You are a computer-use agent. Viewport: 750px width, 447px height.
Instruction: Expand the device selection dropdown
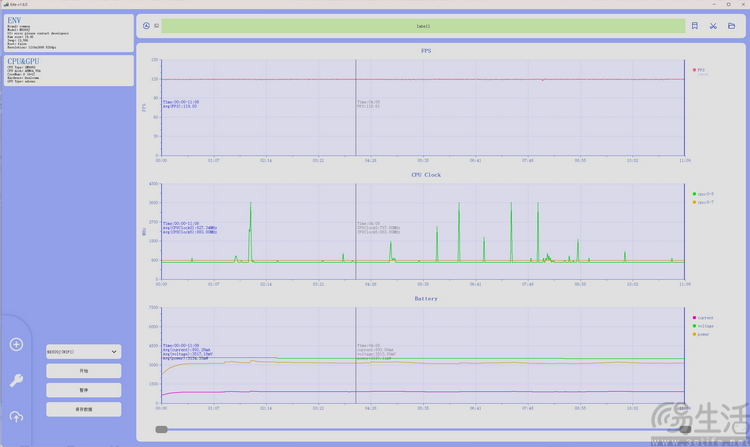83,352
